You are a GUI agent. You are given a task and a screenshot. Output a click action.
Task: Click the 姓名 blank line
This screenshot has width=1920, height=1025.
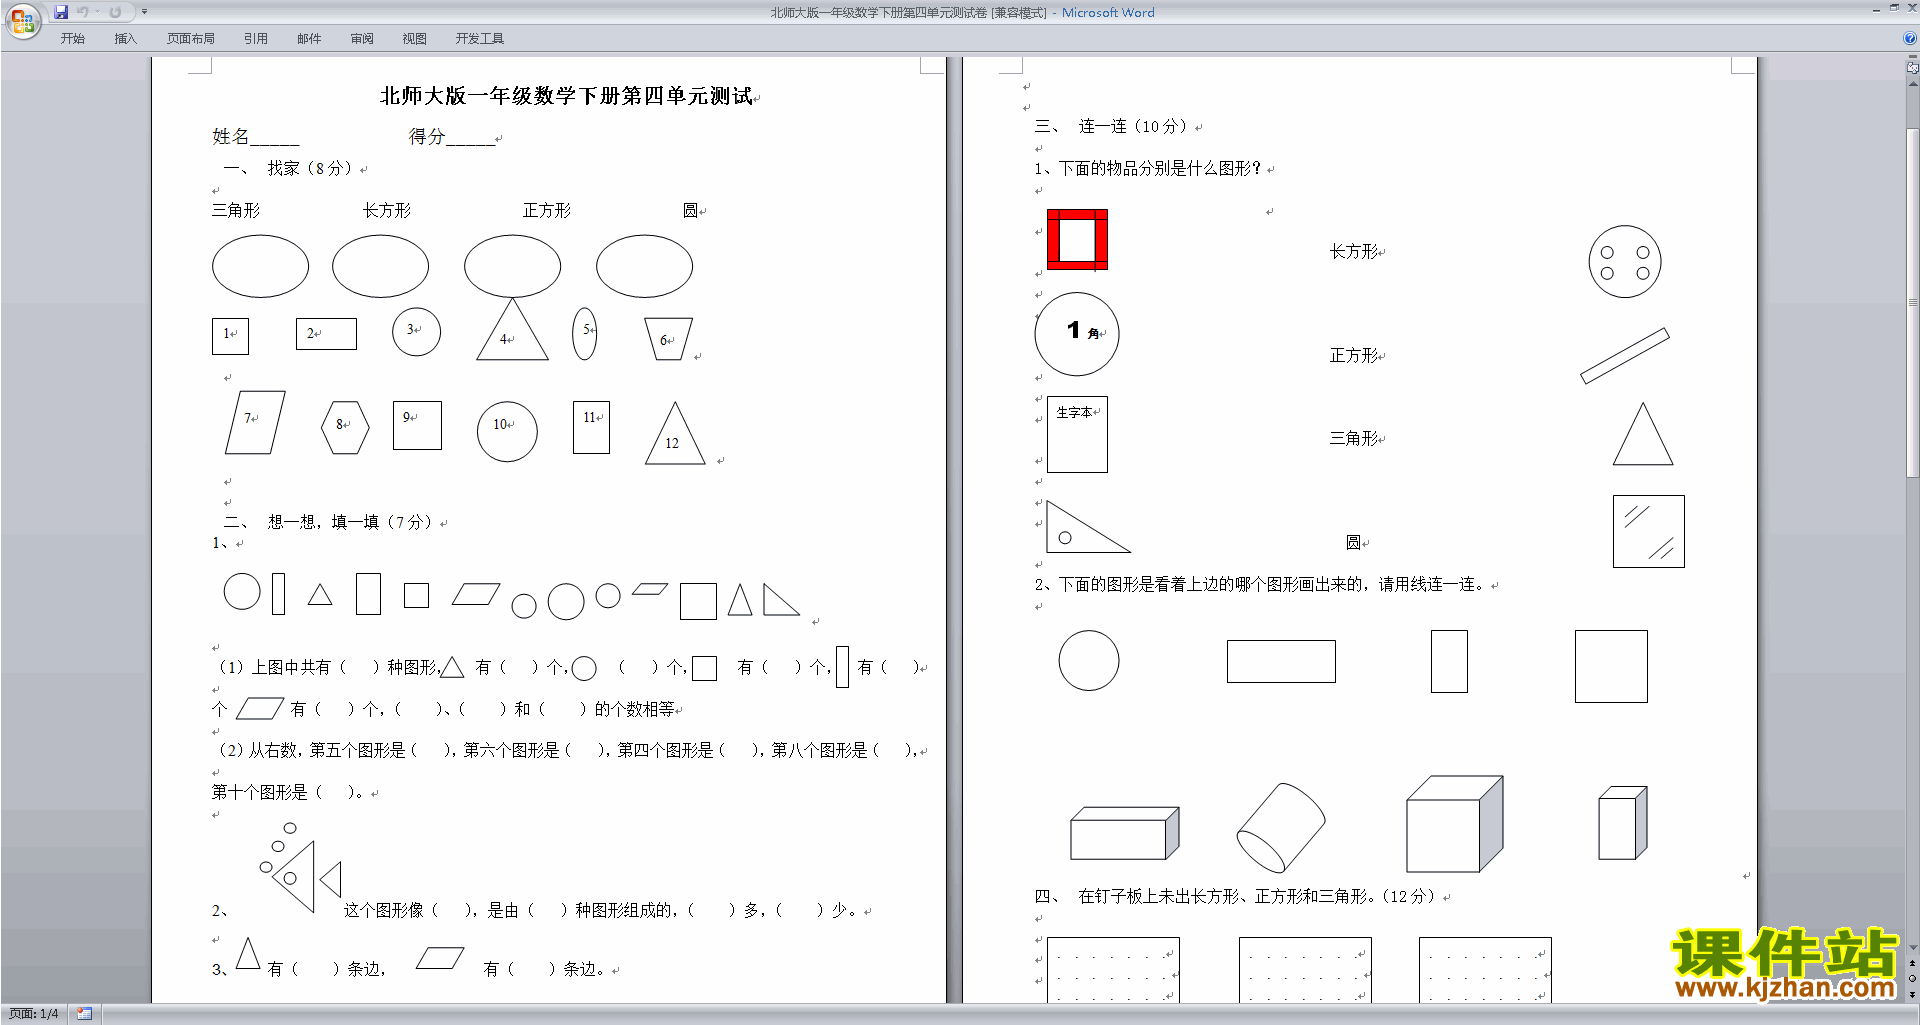[x=274, y=138]
